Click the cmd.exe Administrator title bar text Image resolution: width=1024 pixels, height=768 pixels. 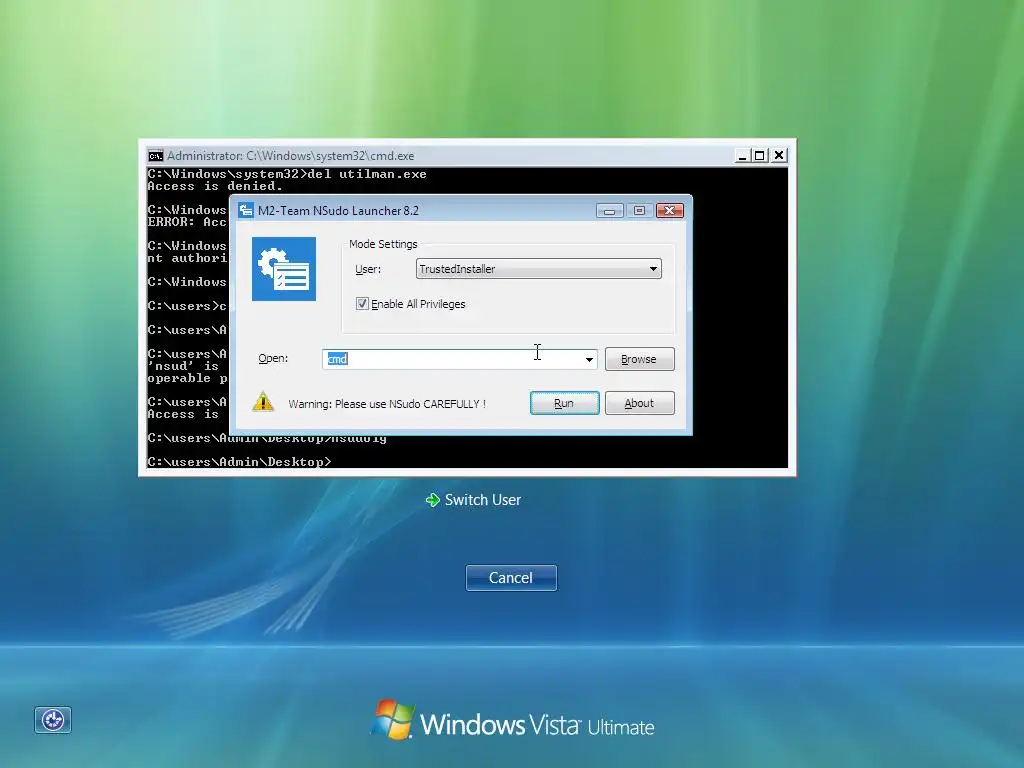click(291, 155)
